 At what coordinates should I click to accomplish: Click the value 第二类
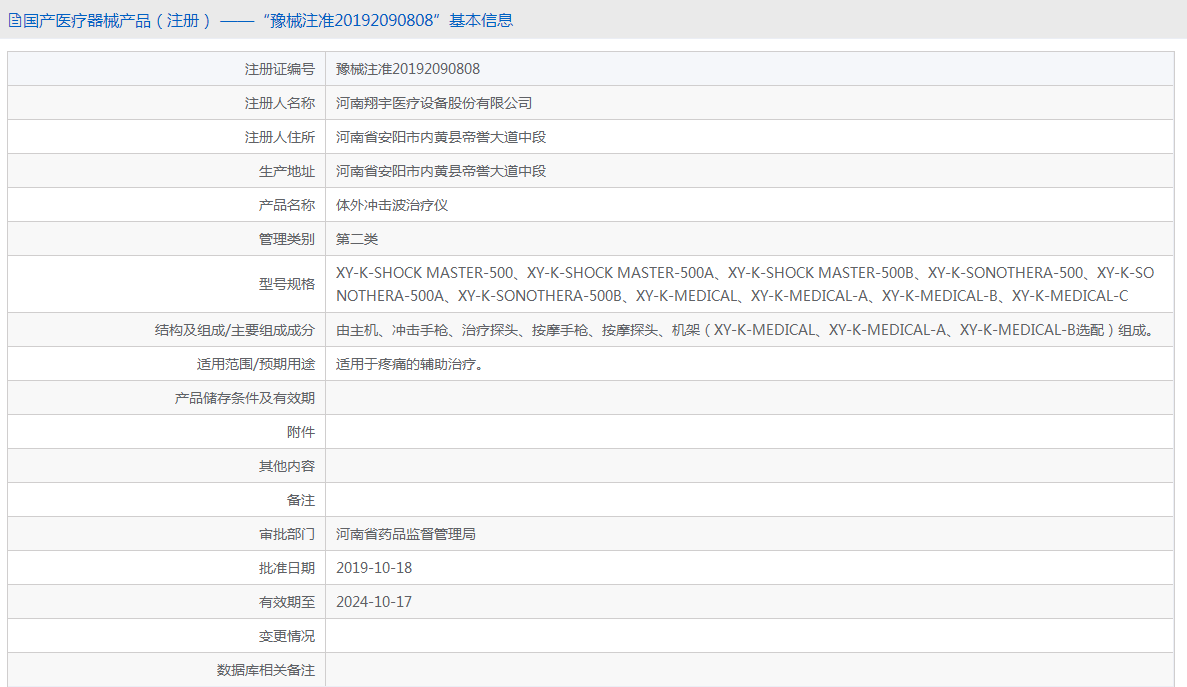tap(357, 239)
